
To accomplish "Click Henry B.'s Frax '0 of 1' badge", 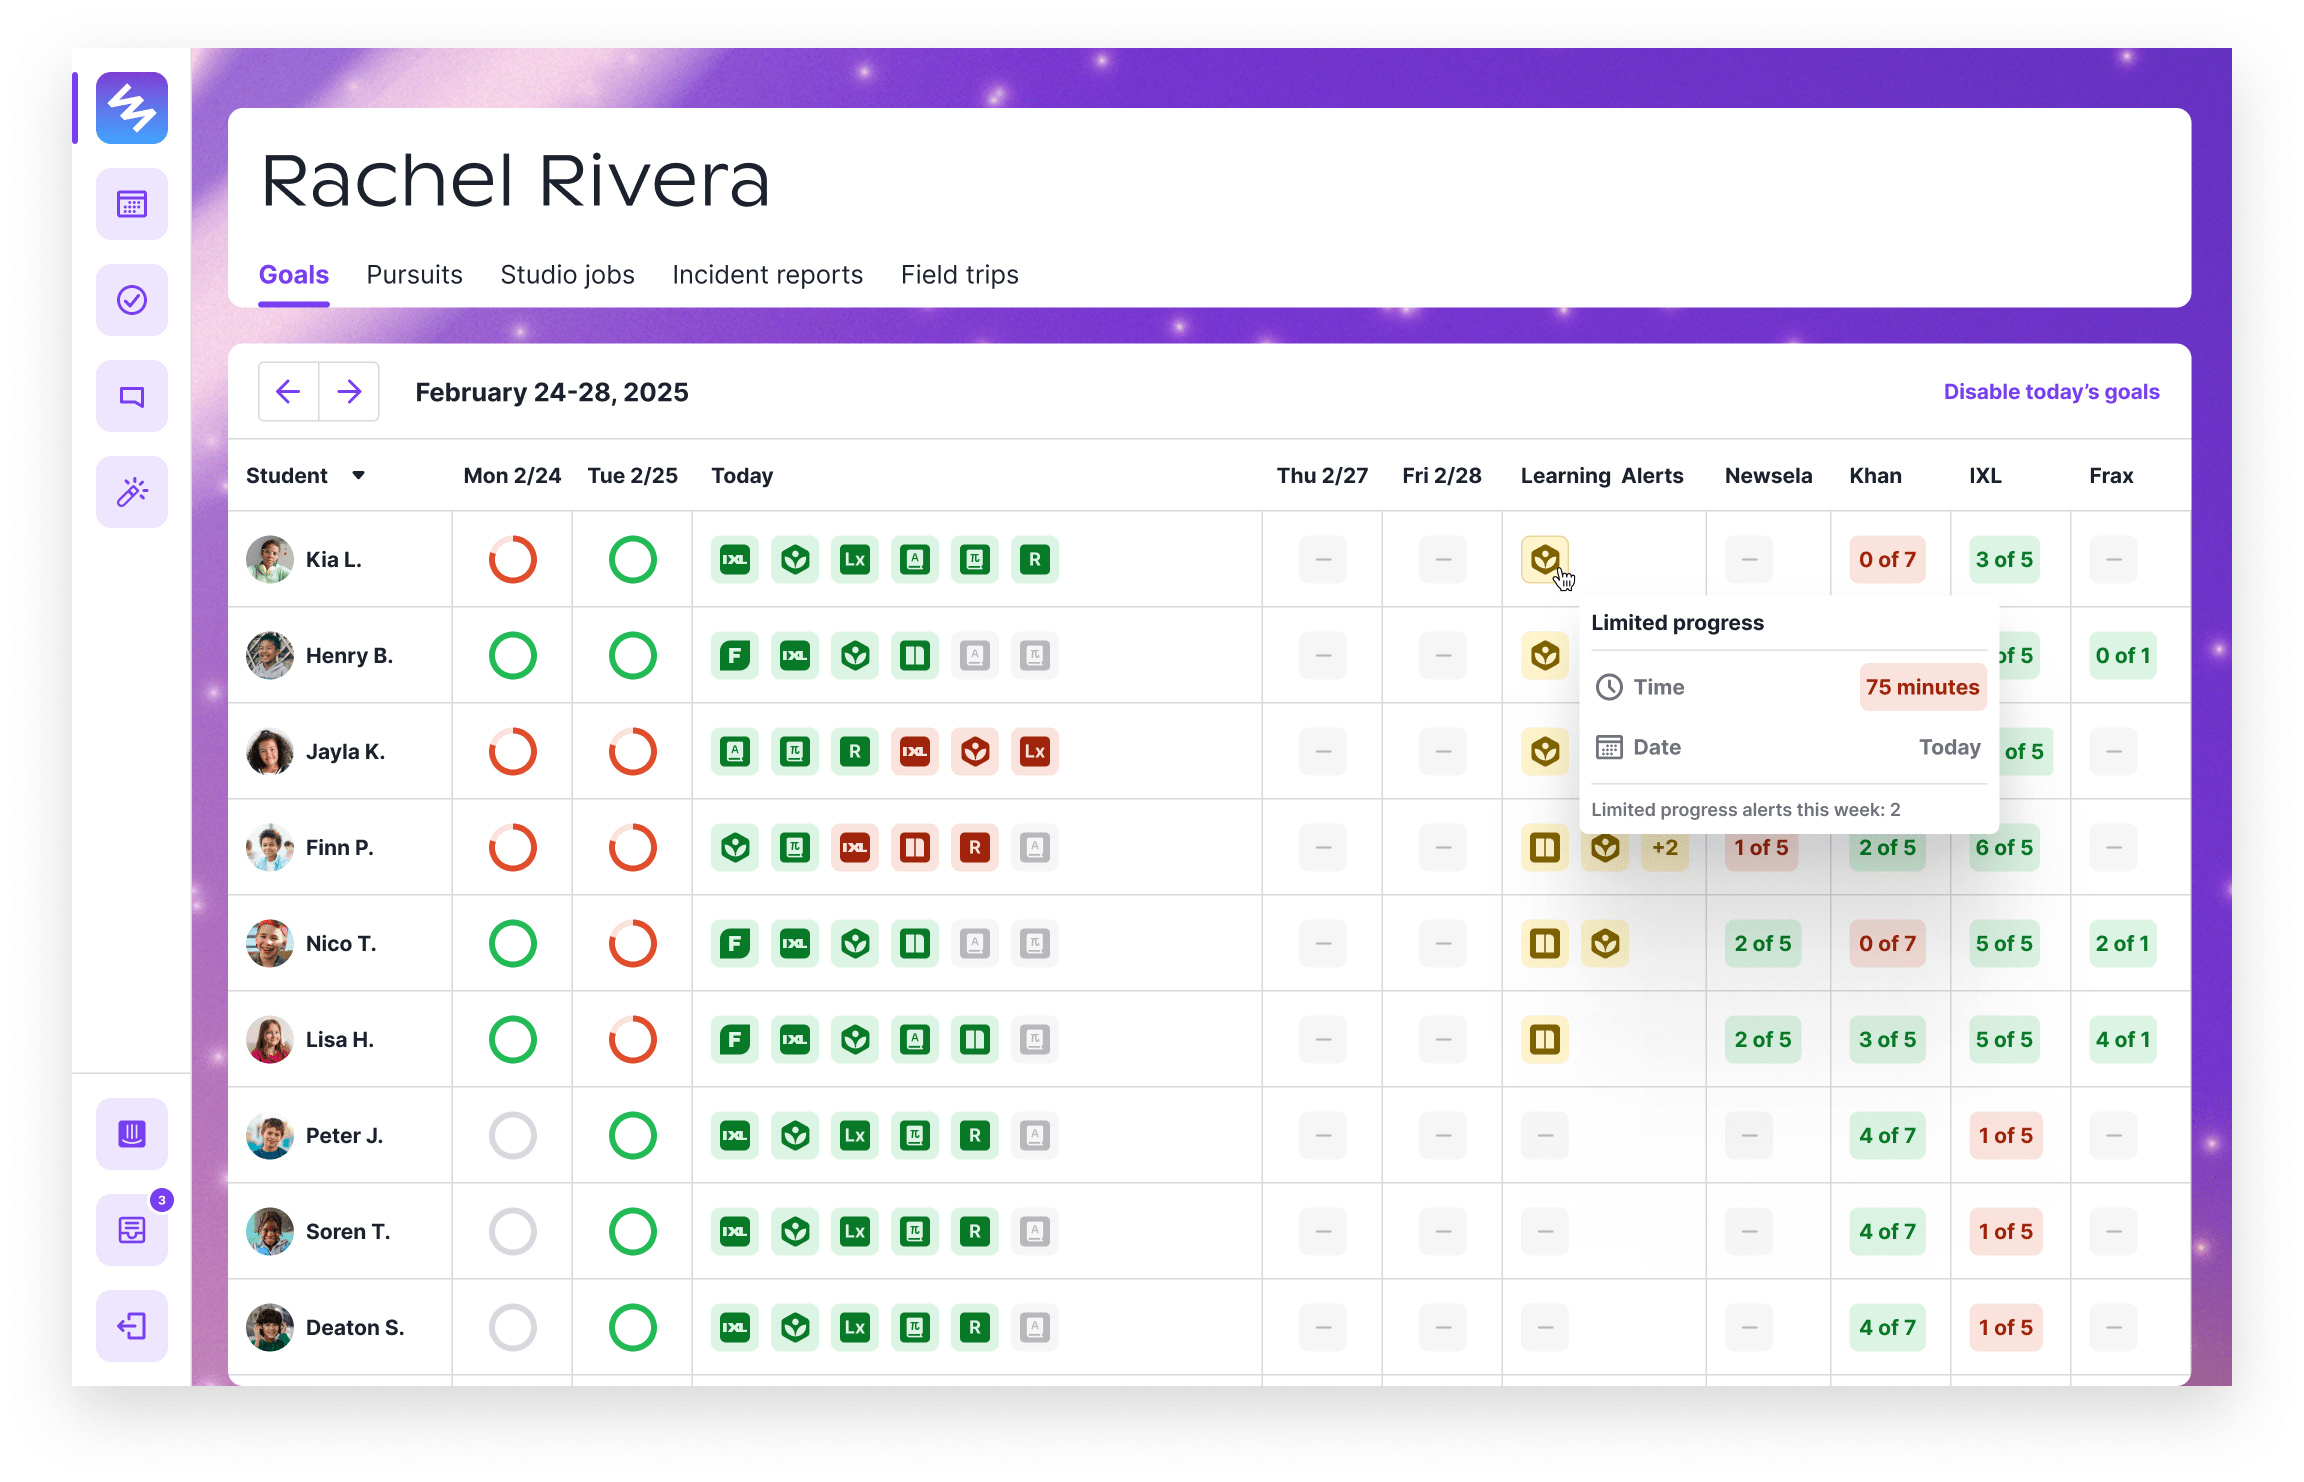I will point(2123,656).
